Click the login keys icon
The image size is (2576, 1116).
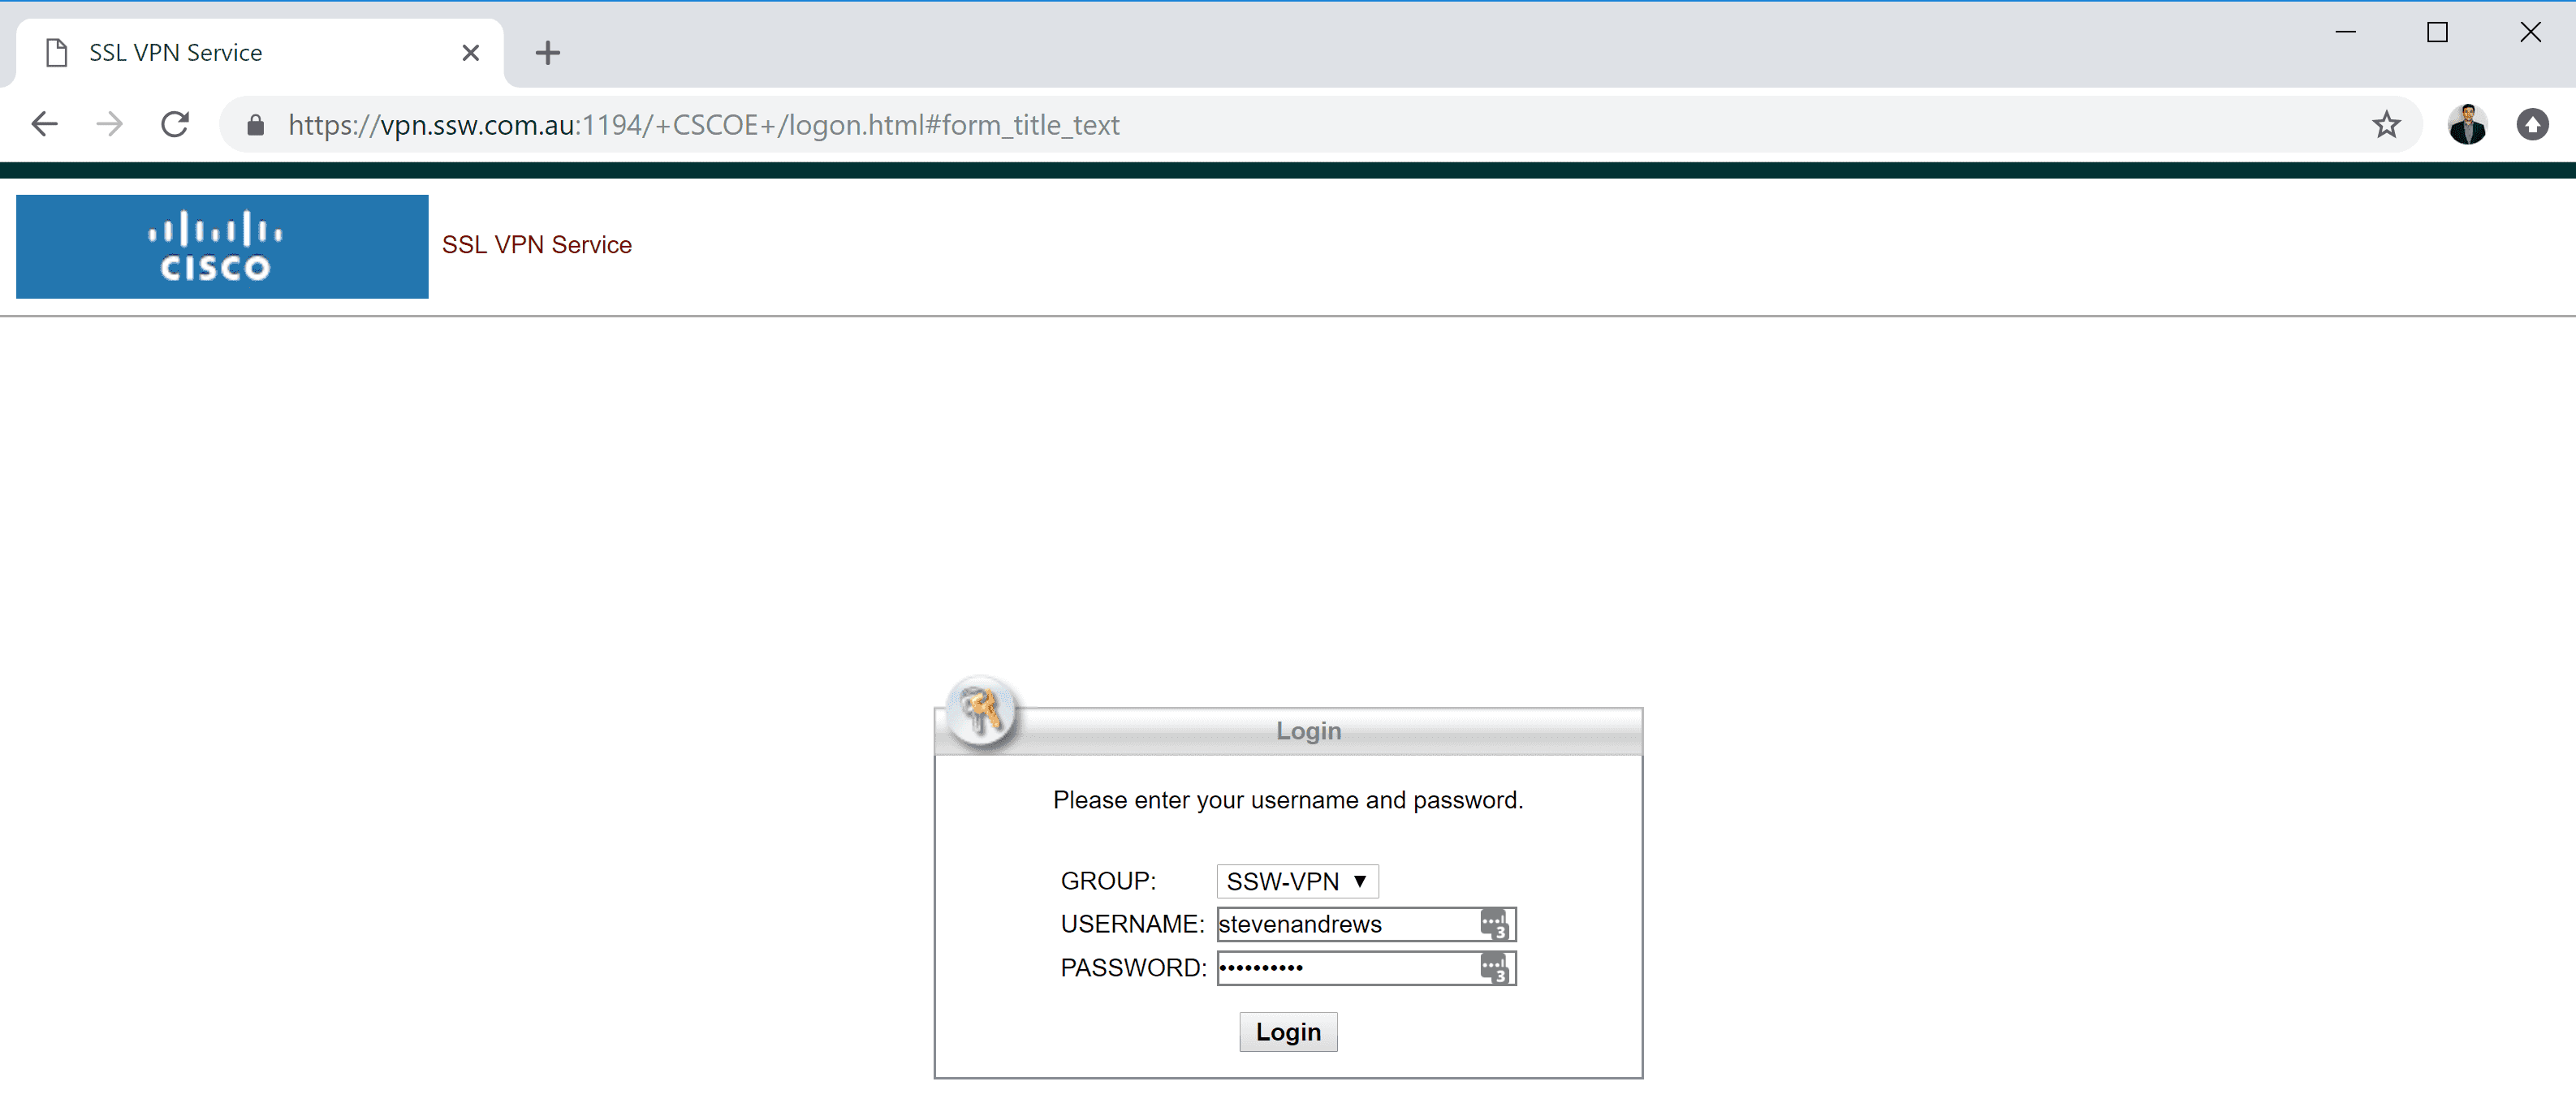pyautogui.click(x=980, y=711)
